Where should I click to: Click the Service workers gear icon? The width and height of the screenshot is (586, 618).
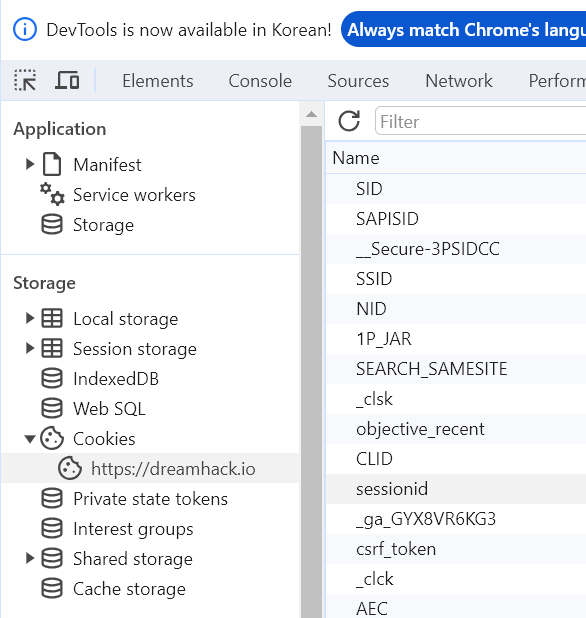coord(52,194)
